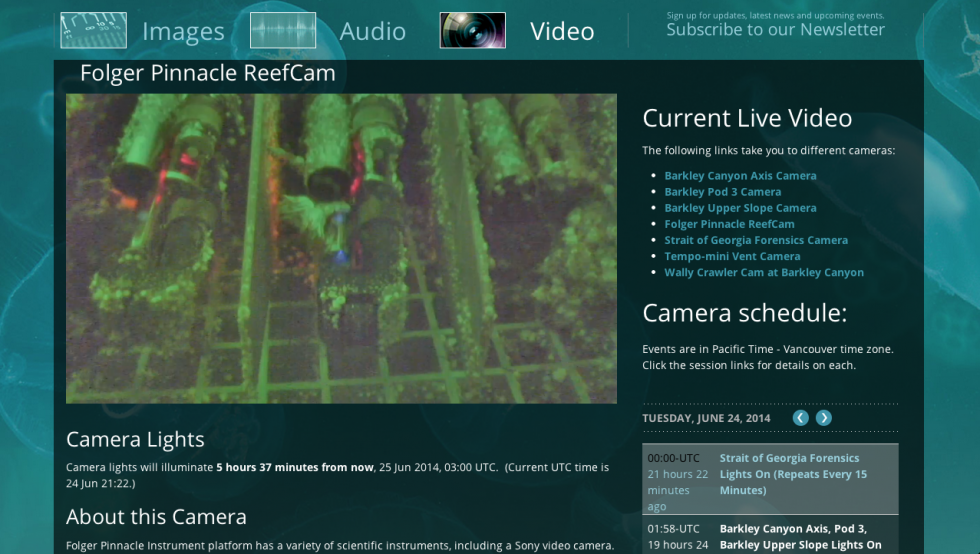Open Barkley Canyon Axis, Pod 3 session link

[x=801, y=537]
